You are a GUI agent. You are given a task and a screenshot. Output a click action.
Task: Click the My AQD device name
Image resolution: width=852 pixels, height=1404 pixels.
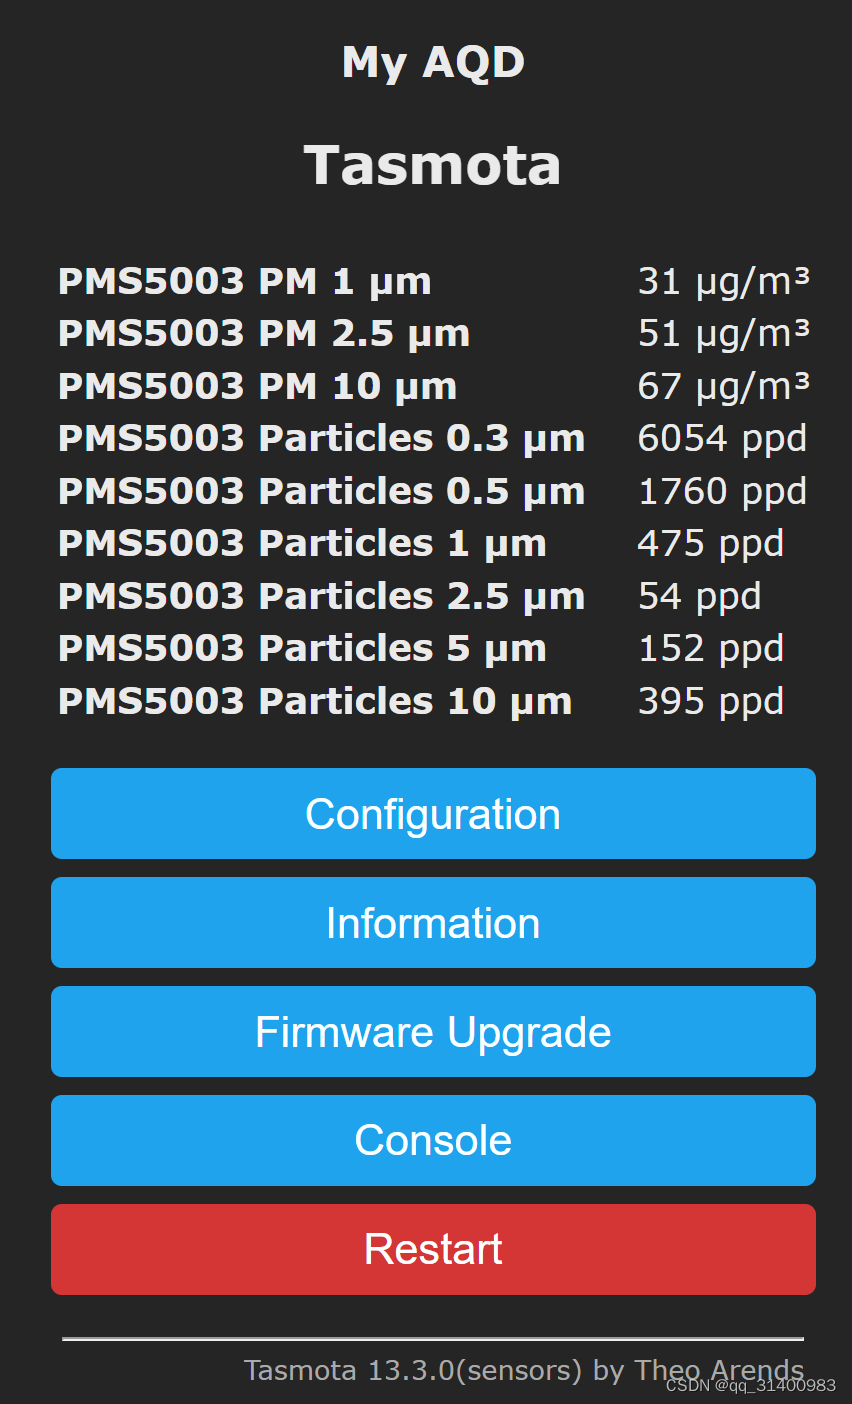coord(432,63)
